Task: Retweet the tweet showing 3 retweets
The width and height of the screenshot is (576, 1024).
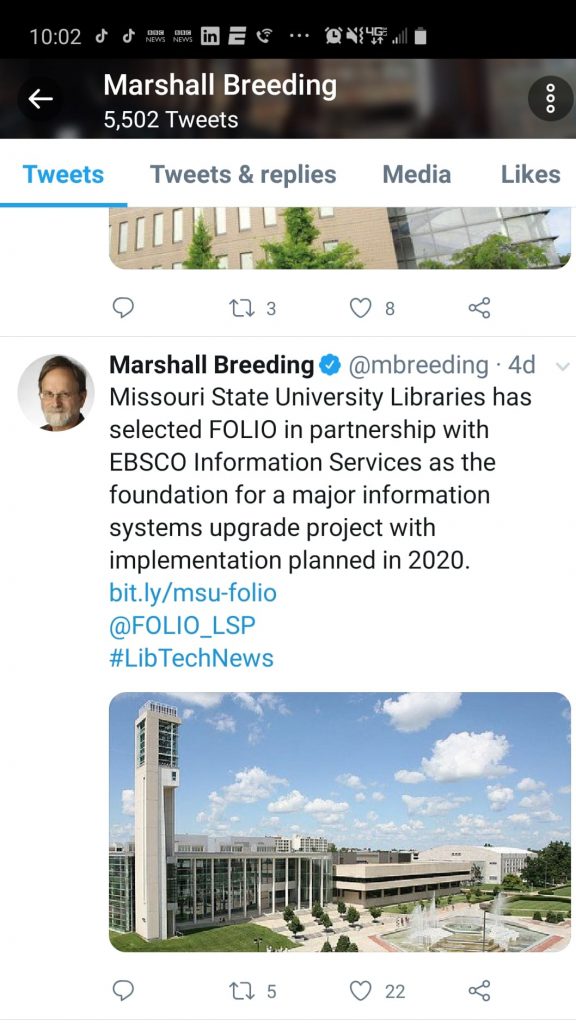Action: [x=240, y=308]
